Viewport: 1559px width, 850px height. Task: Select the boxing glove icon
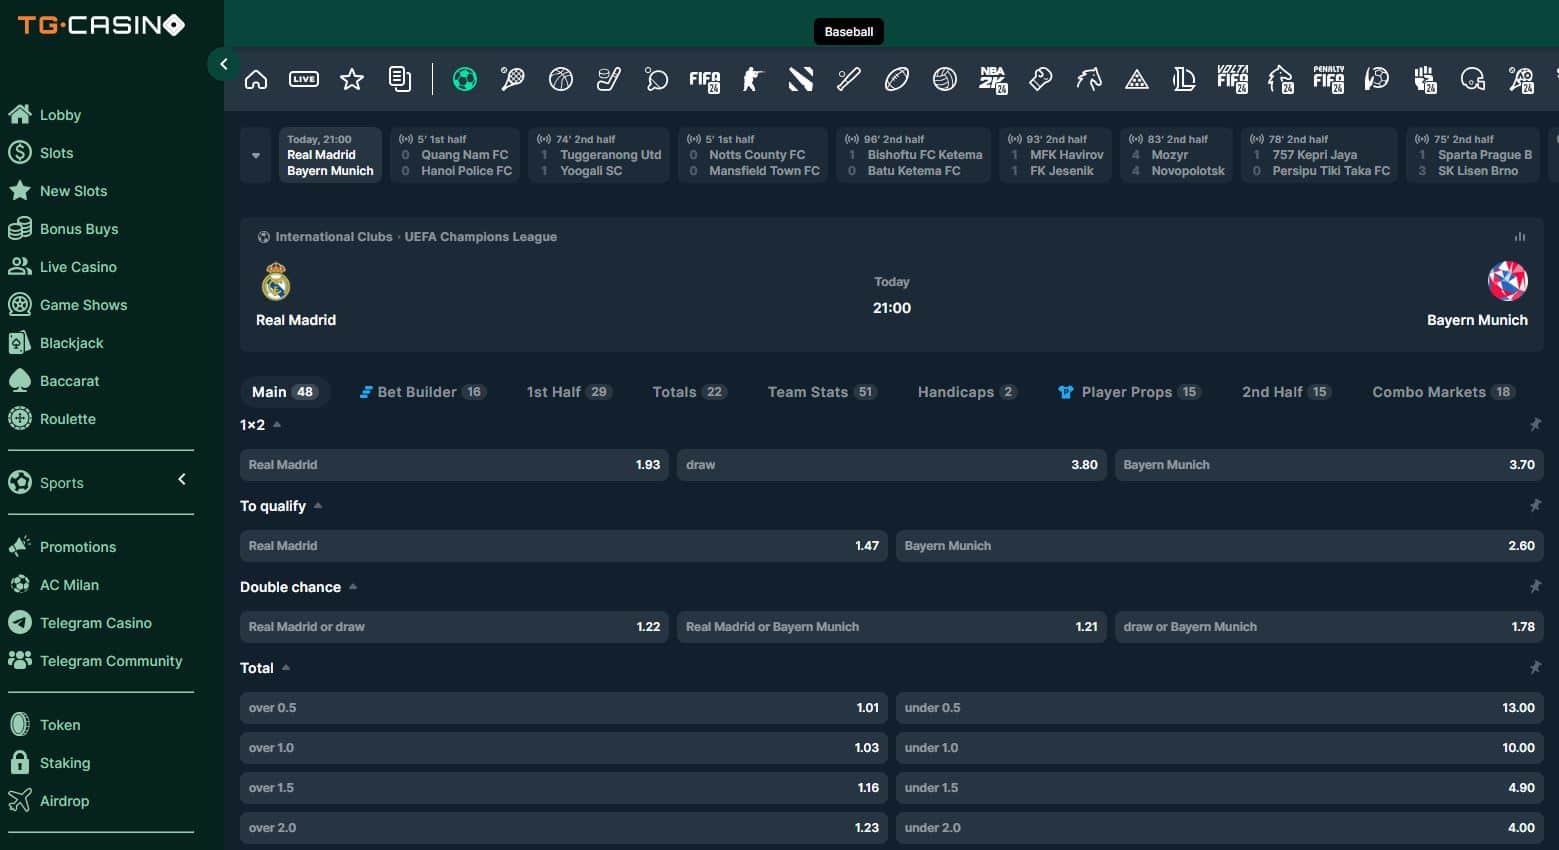(1041, 79)
